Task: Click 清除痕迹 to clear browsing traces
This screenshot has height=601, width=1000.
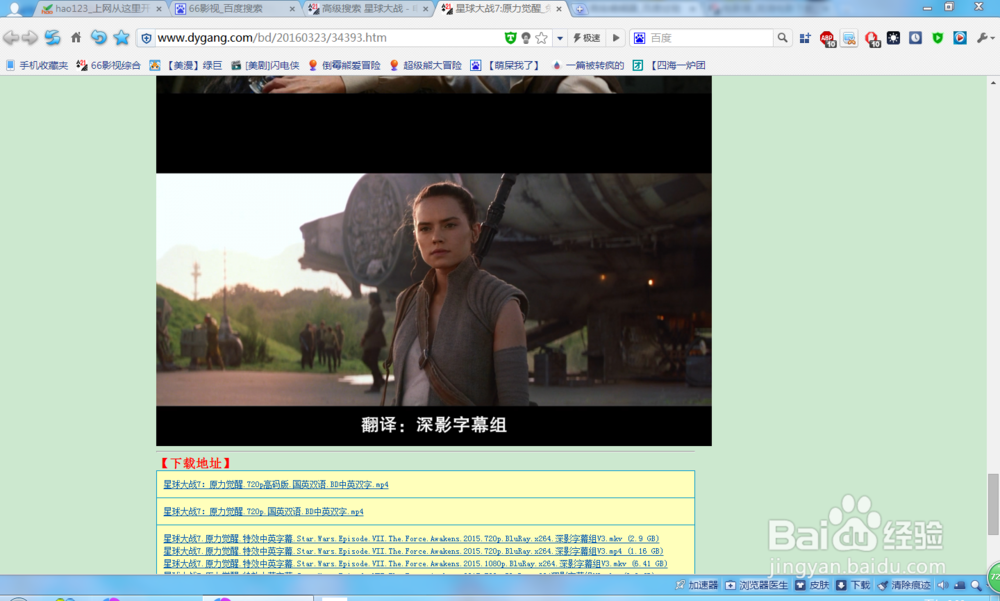Action: coord(904,585)
